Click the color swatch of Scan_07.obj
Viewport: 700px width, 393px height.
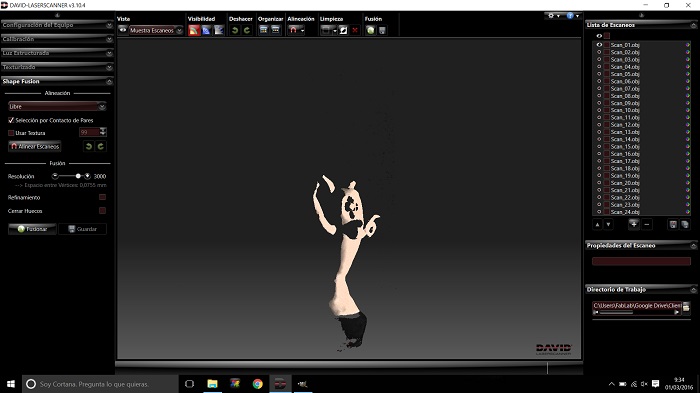(607, 88)
